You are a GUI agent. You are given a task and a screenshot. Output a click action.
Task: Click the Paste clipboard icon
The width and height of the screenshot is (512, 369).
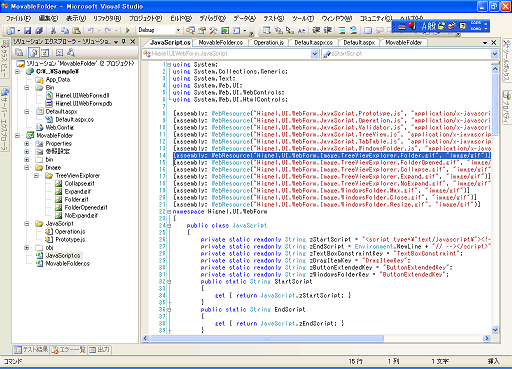click(x=76, y=31)
